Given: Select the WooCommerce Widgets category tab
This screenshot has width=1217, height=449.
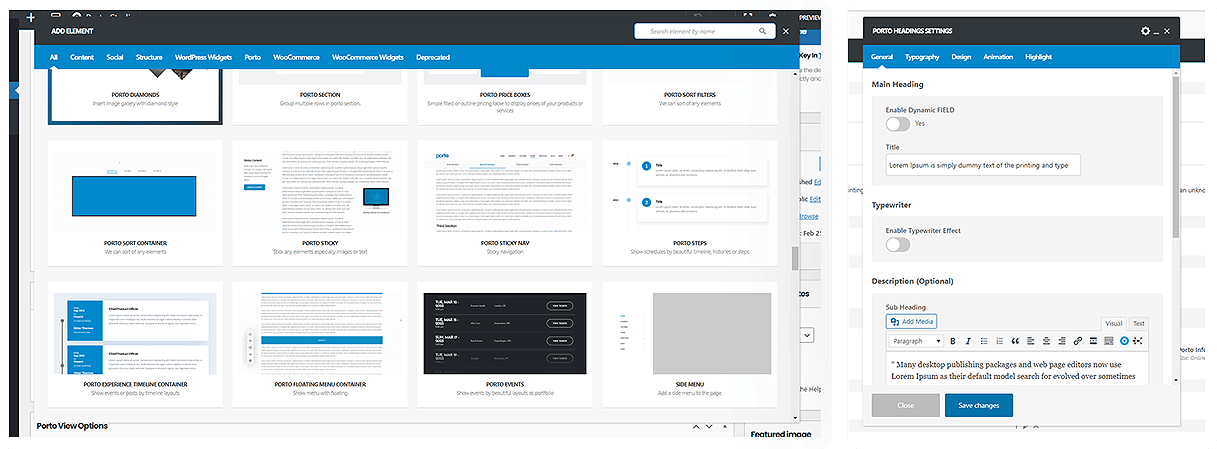Looking at the screenshot, I should point(368,58).
